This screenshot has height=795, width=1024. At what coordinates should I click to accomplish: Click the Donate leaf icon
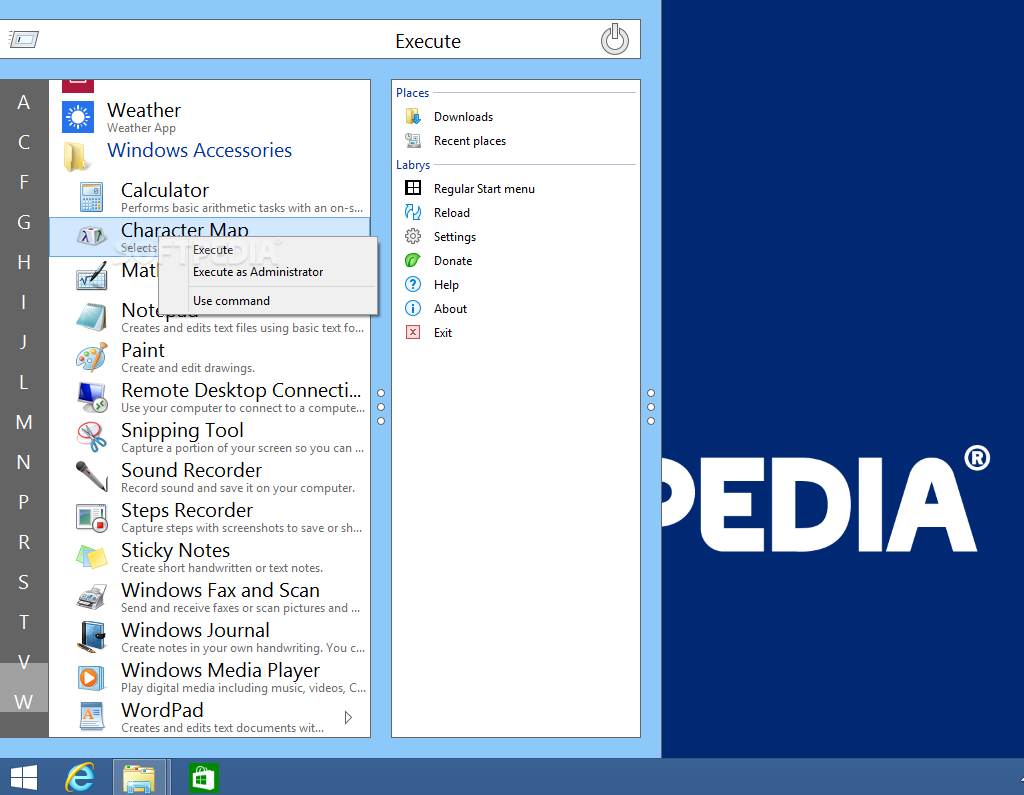click(x=413, y=260)
